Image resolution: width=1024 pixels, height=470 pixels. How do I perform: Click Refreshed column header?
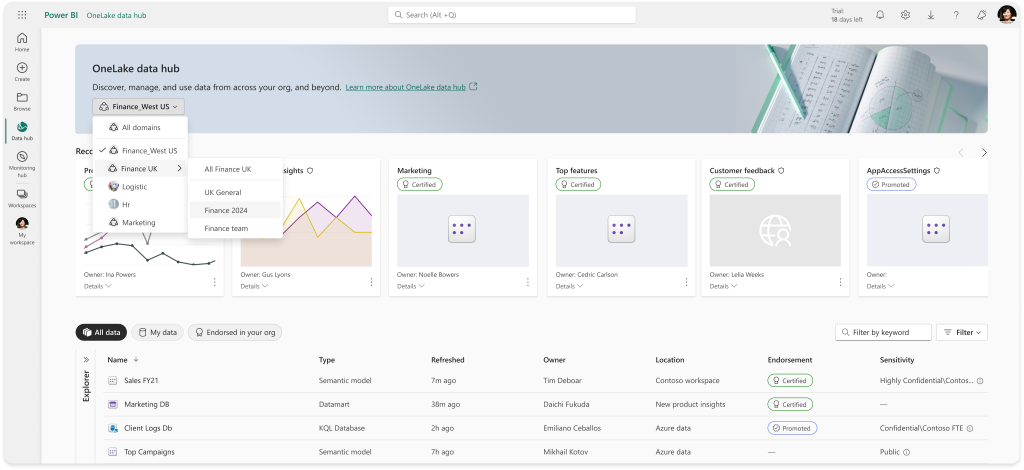(x=448, y=360)
